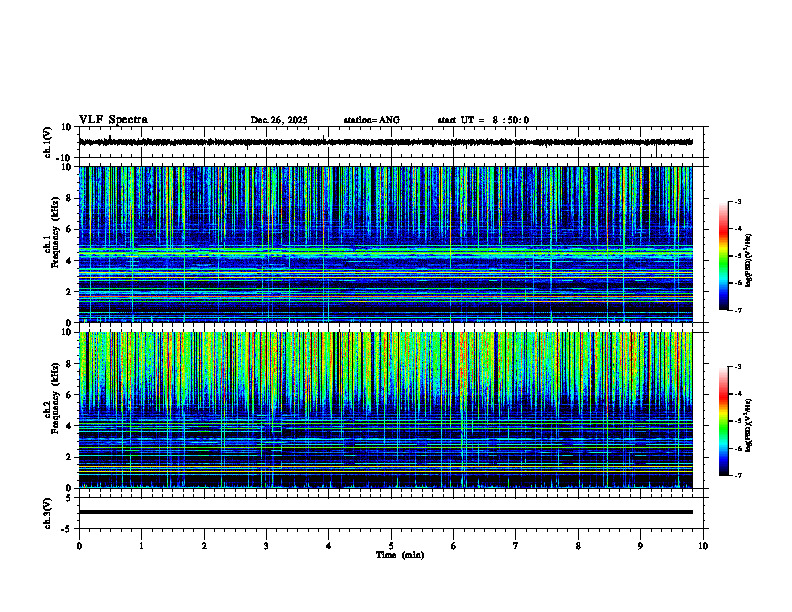Click time axis tick label "4"
This screenshot has width=792, height=612.
click(x=329, y=546)
